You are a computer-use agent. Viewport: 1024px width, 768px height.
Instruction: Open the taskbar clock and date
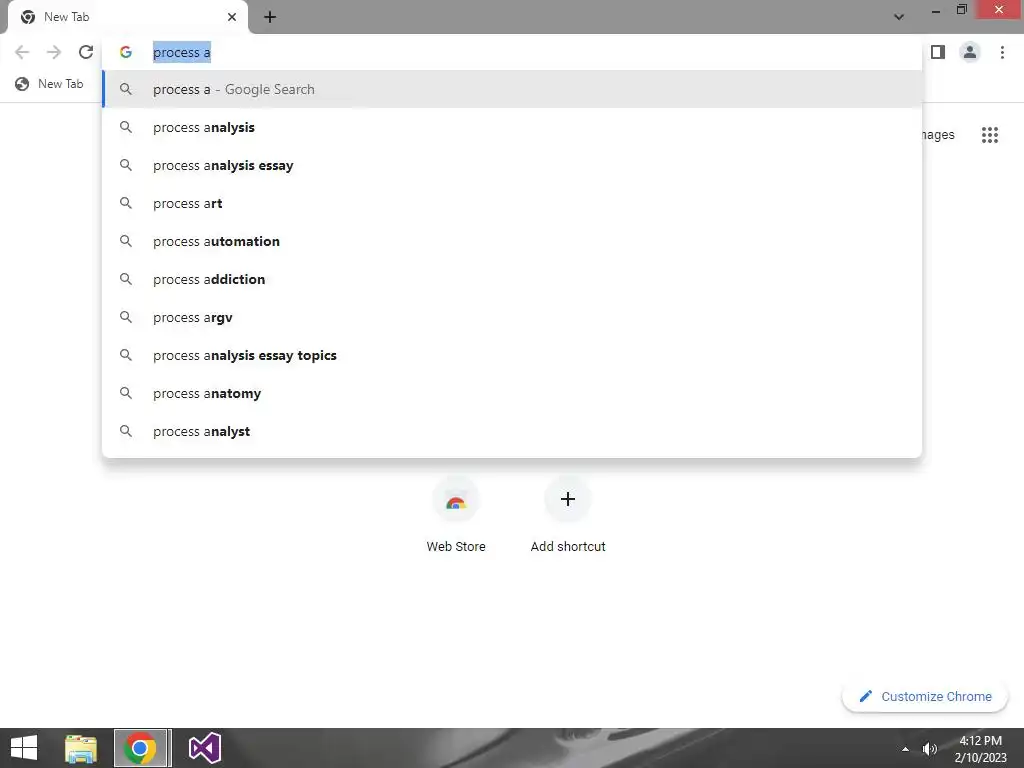tap(980, 748)
